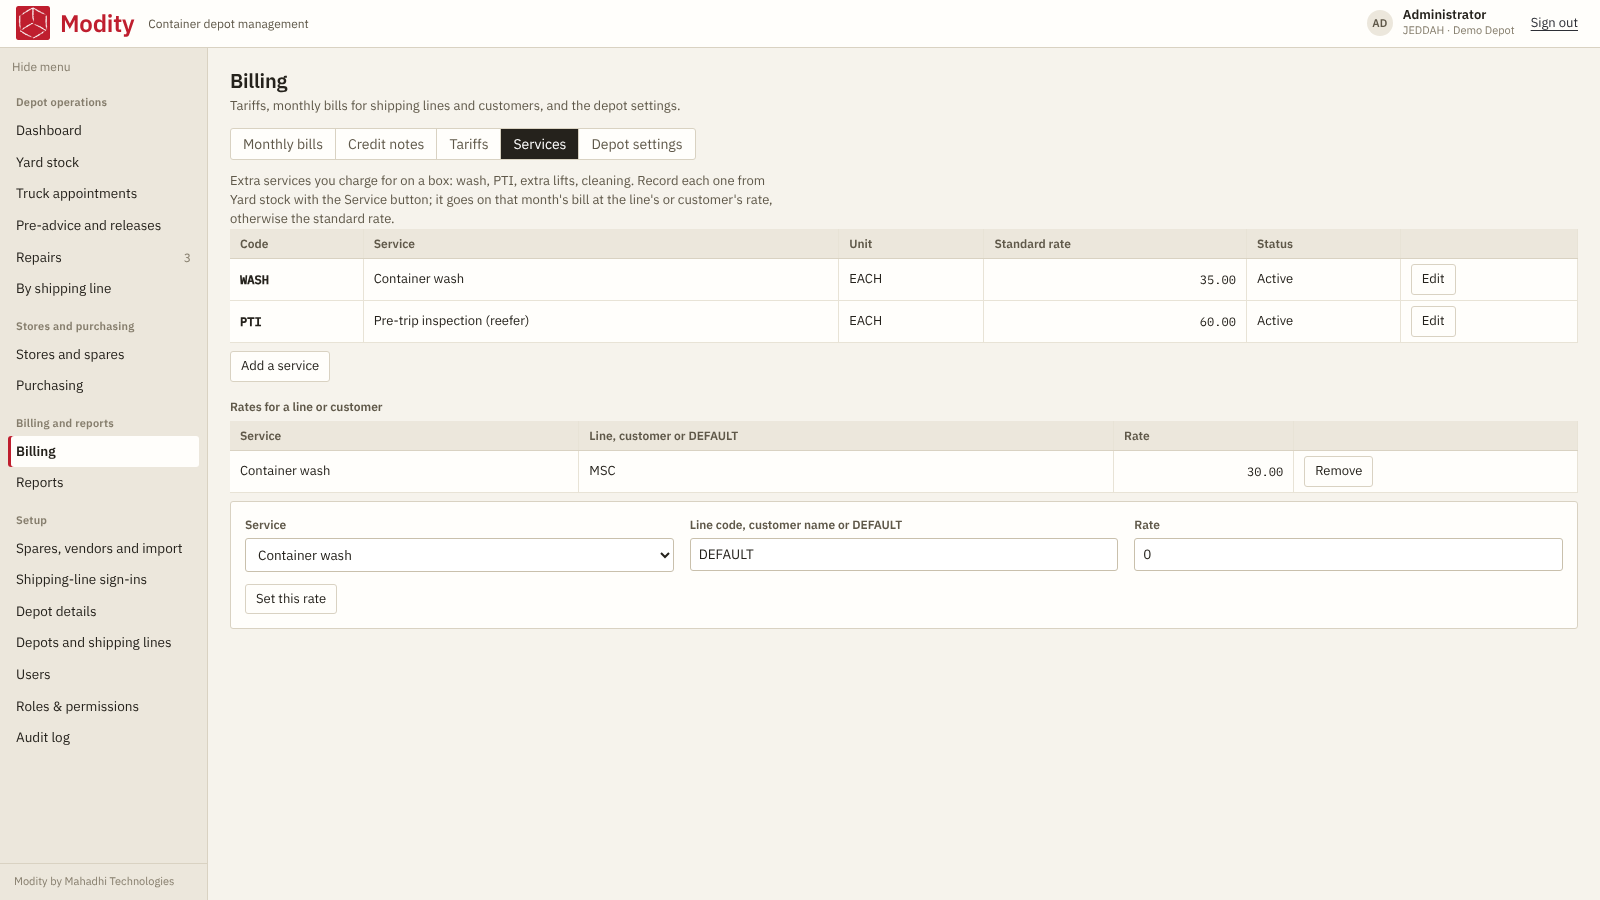Screen dimensions: 1600x900
Task: Select the Services tab
Action: [x=540, y=144]
